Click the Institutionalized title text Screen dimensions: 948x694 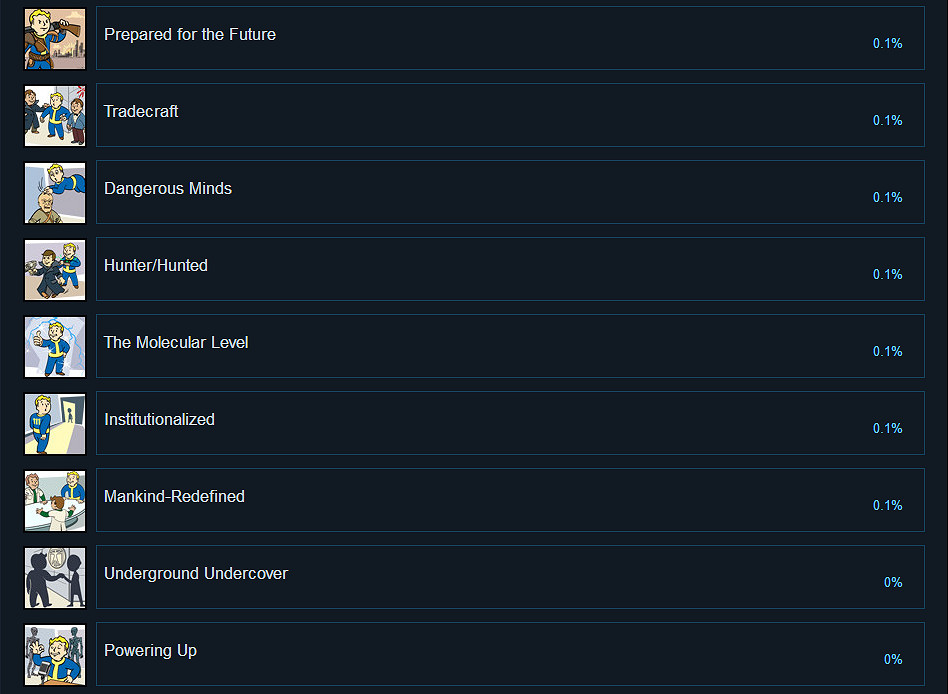point(159,419)
